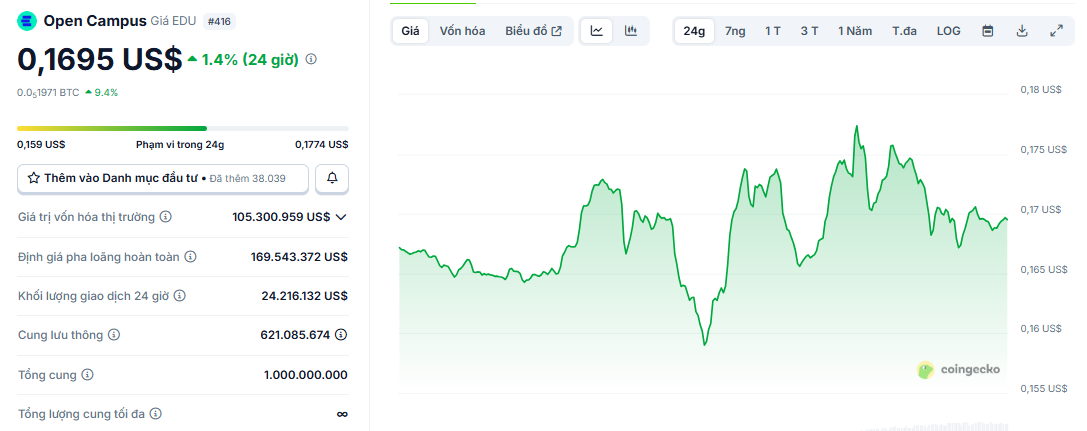Viewport: 1087px width, 431px height.
Task: Open the calendar date range picker
Action: click(988, 30)
